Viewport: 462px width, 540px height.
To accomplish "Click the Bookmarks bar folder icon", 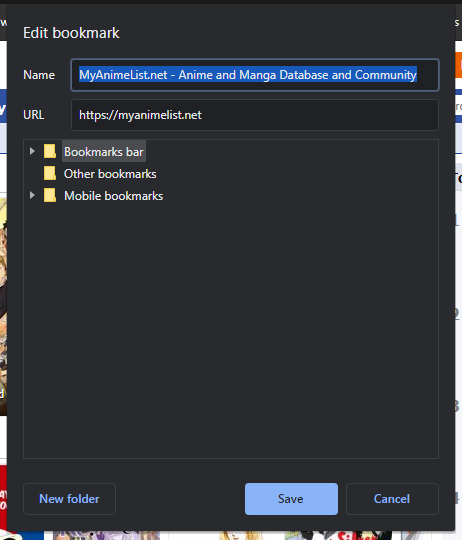I will (50, 151).
